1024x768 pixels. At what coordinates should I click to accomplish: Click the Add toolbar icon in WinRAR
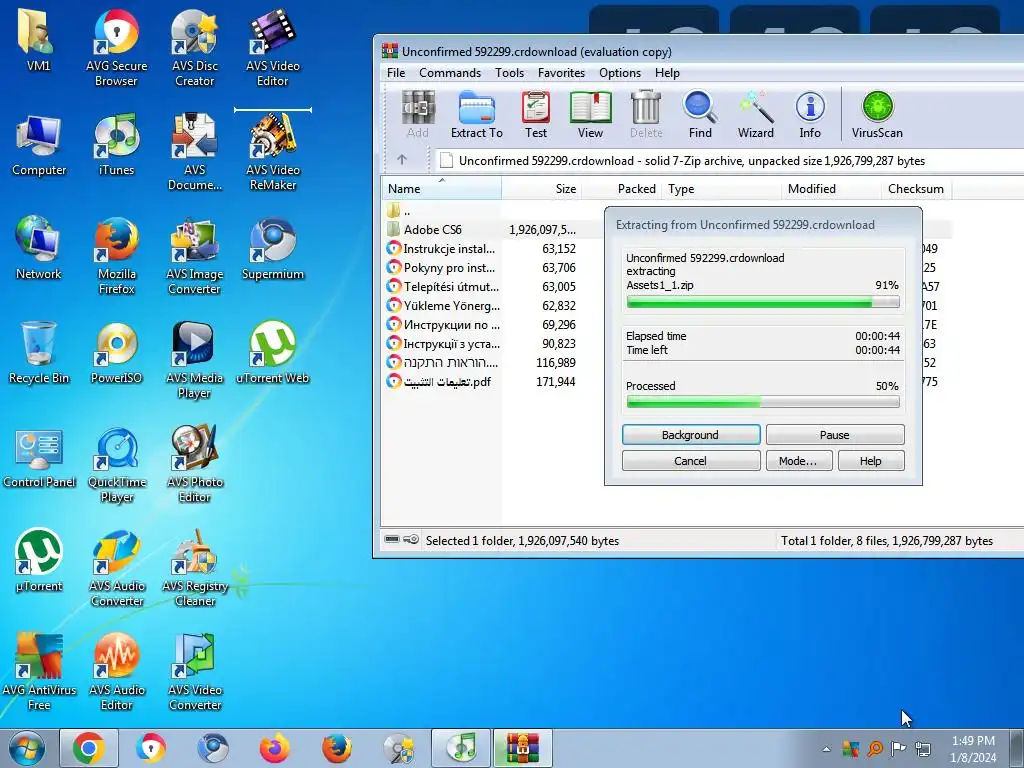coord(417,115)
